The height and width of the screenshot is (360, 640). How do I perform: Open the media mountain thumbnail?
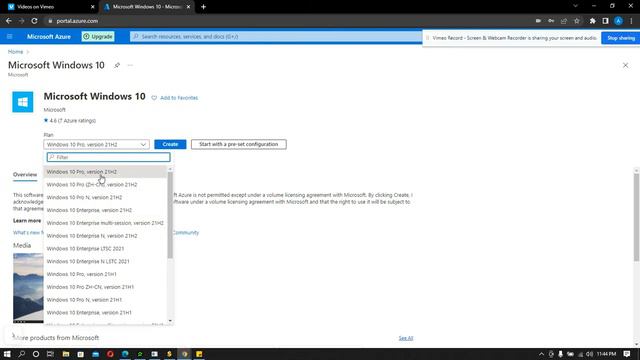[x=28, y=288]
